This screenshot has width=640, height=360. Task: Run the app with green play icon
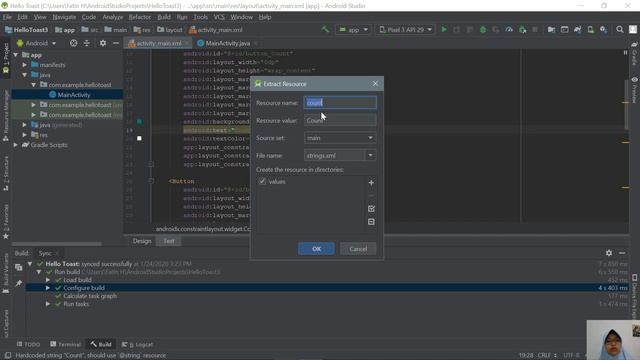(444, 29)
